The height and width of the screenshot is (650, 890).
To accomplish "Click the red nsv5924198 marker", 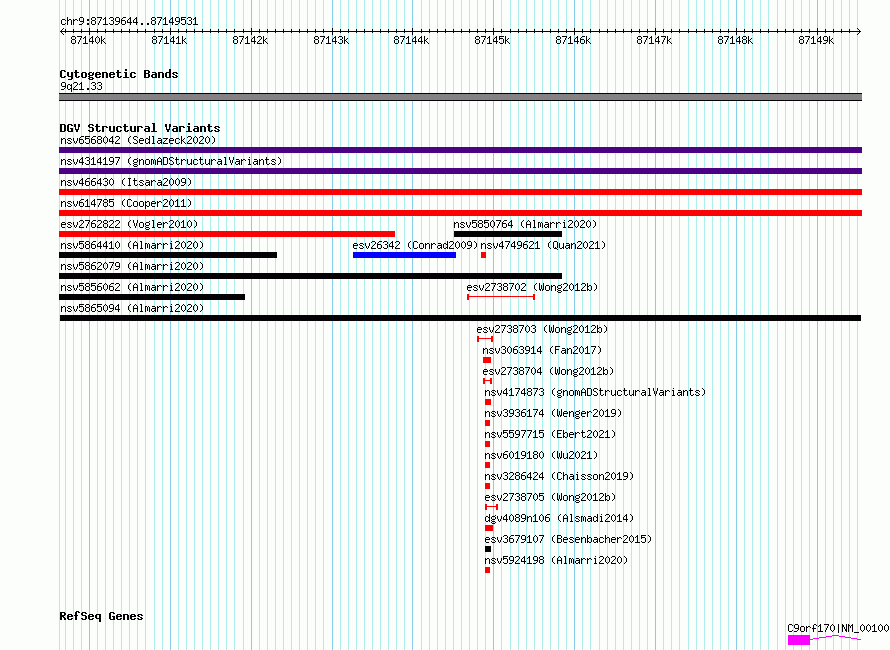I will point(488,570).
